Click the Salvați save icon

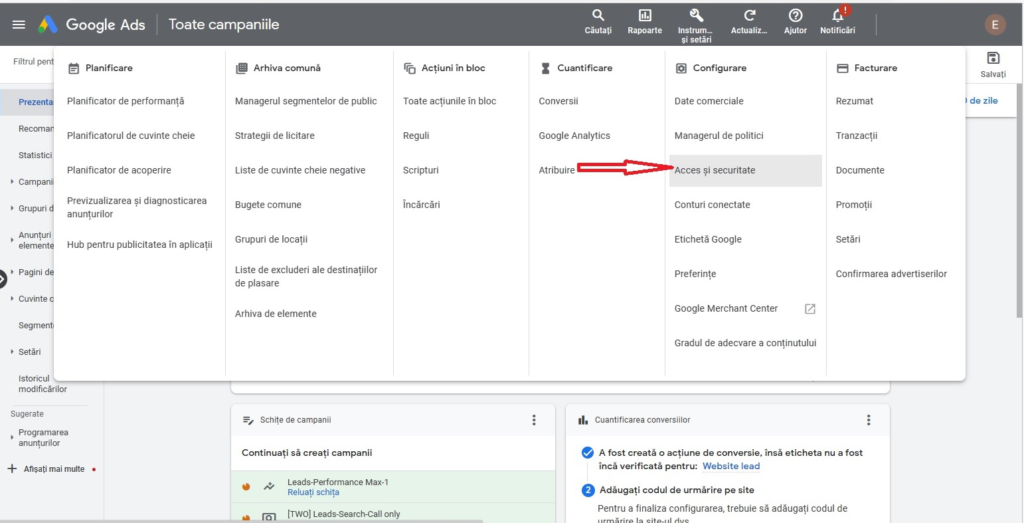pos(993,65)
